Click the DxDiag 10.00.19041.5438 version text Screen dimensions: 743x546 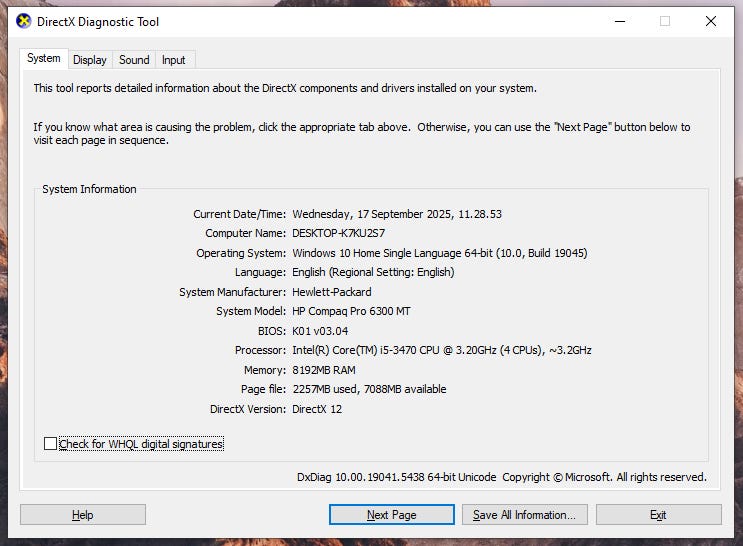tap(397, 477)
